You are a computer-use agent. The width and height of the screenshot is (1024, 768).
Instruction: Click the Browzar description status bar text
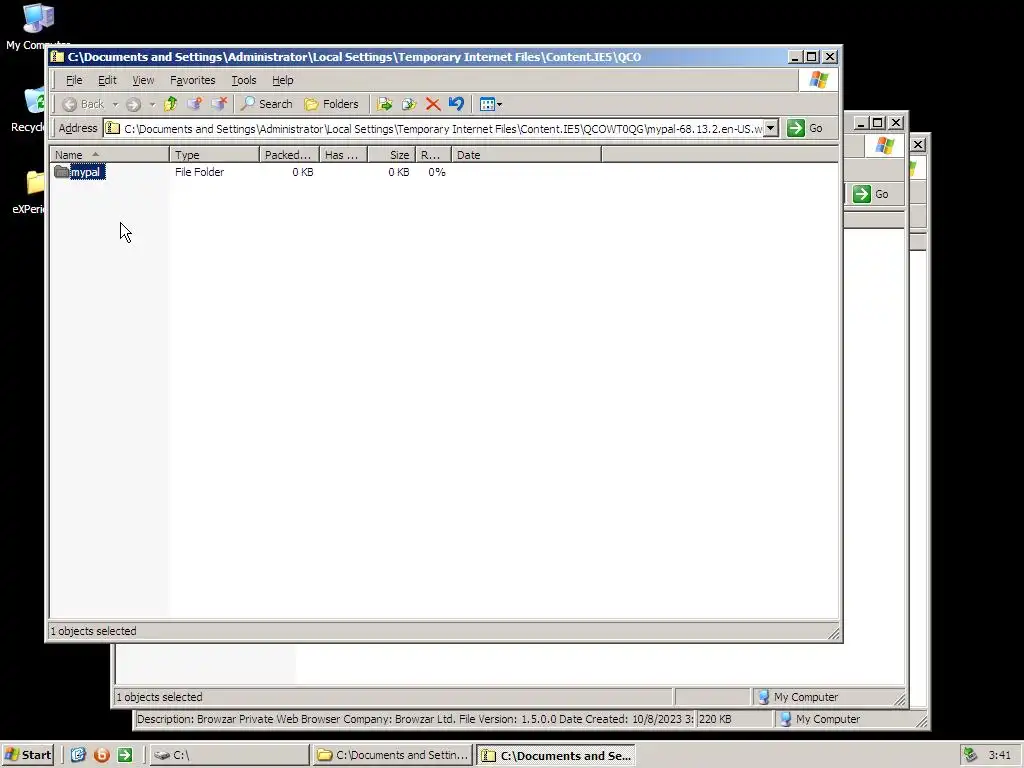(x=415, y=719)
